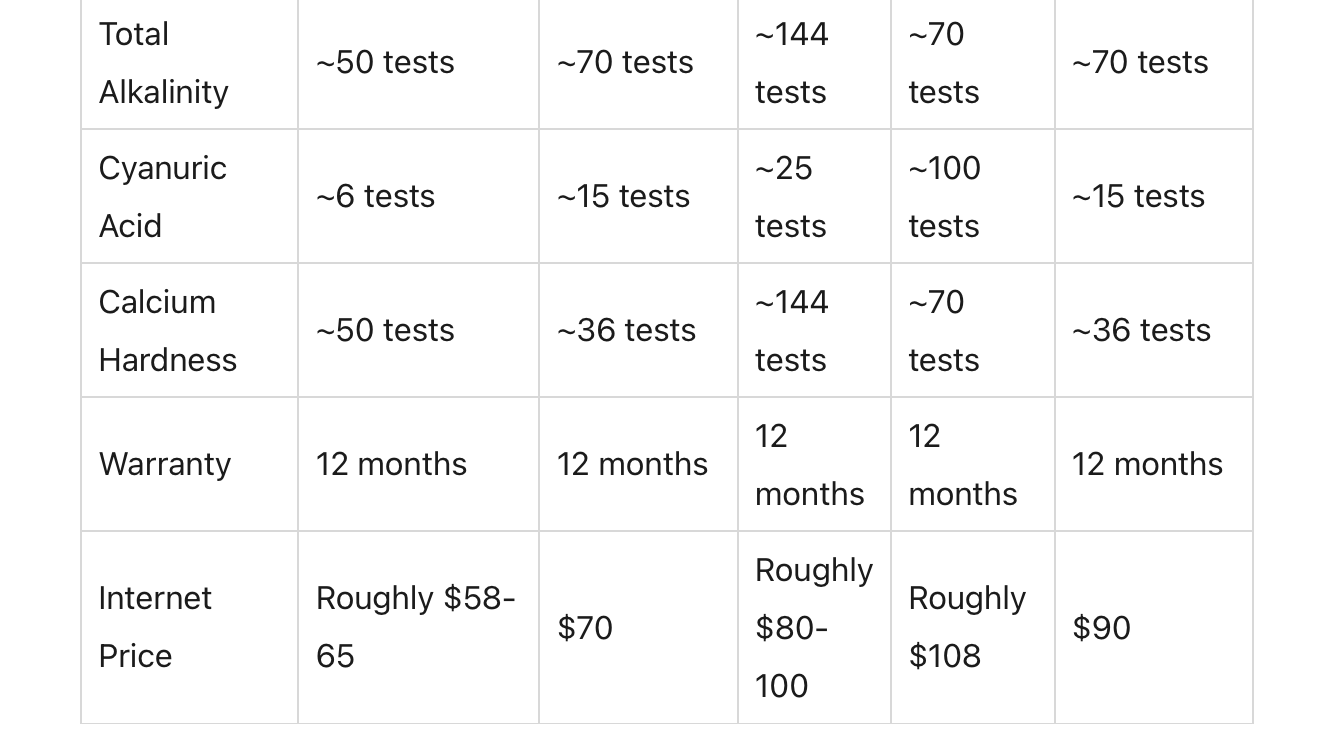Select the ~50 tests Calcium Hardness cell
The height and width of the screenshot is (750, 1334).
(418, 331)
